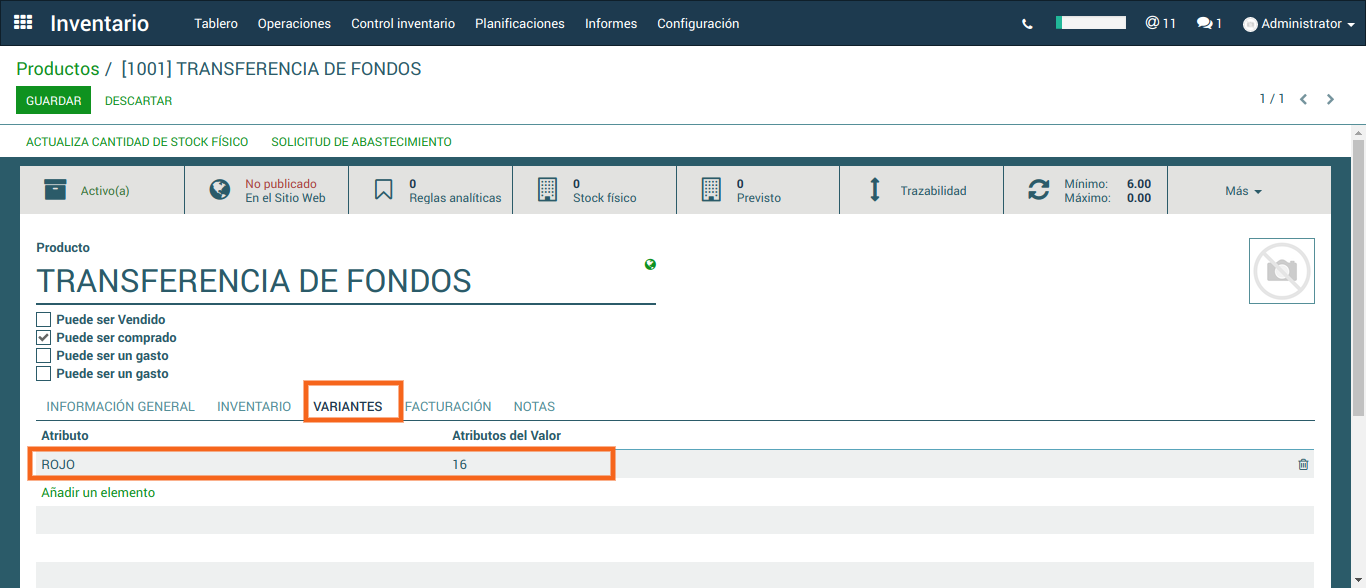
Task: Click the Guardar button
Action: (x=54, y=101)
